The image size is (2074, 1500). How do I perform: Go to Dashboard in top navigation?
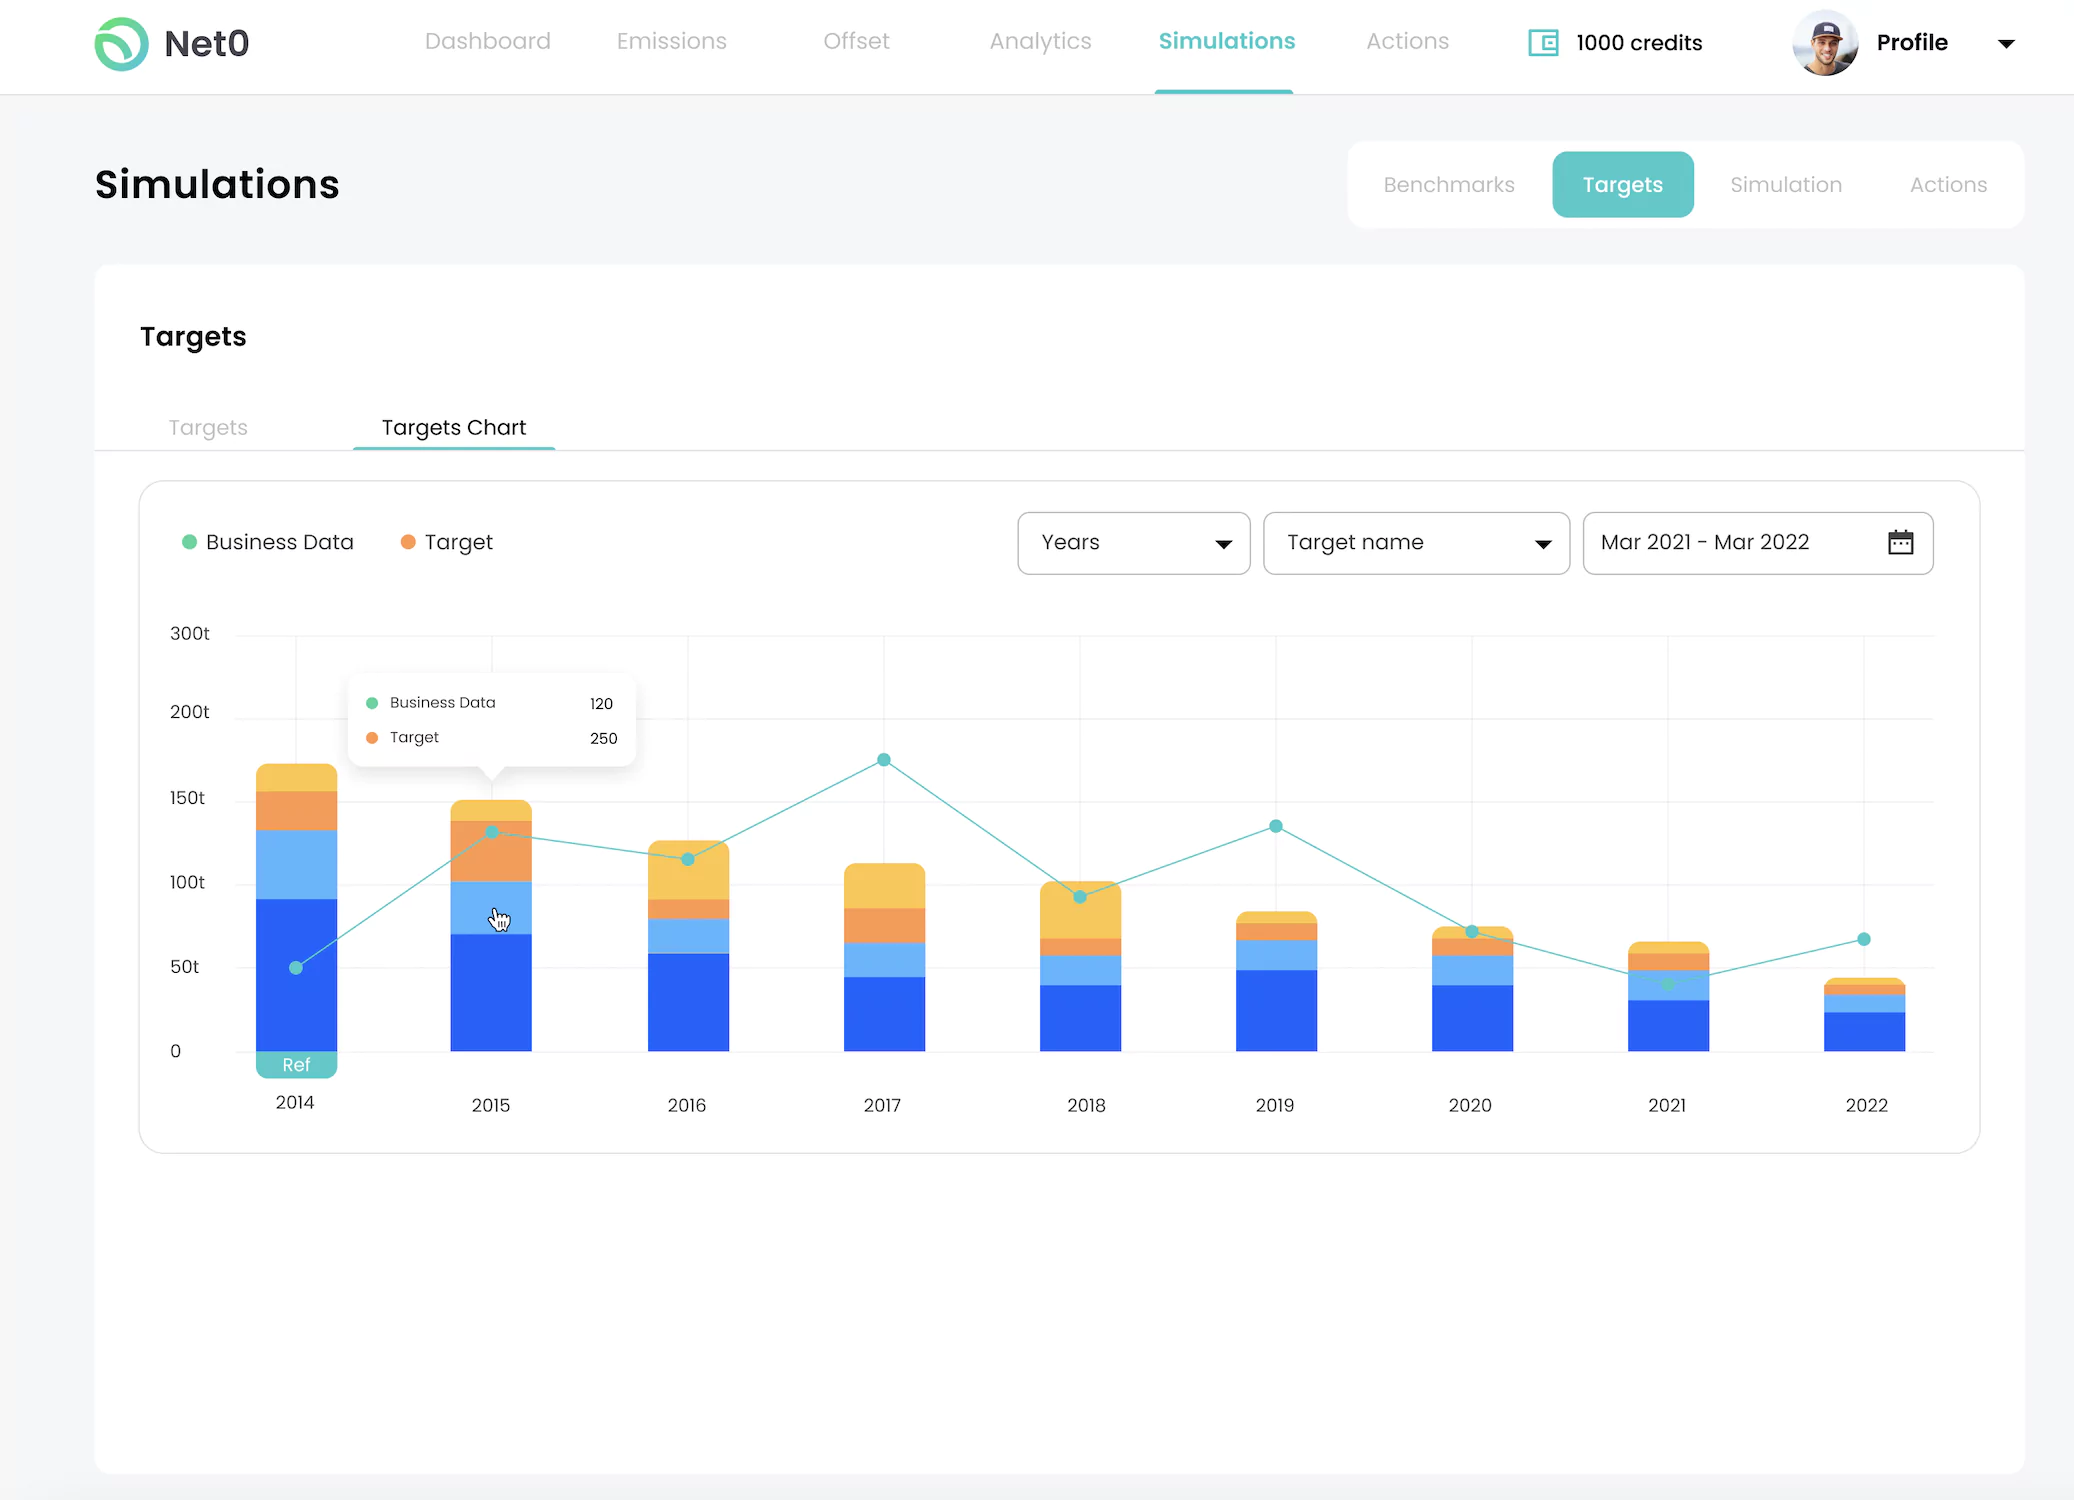point(488,41)
